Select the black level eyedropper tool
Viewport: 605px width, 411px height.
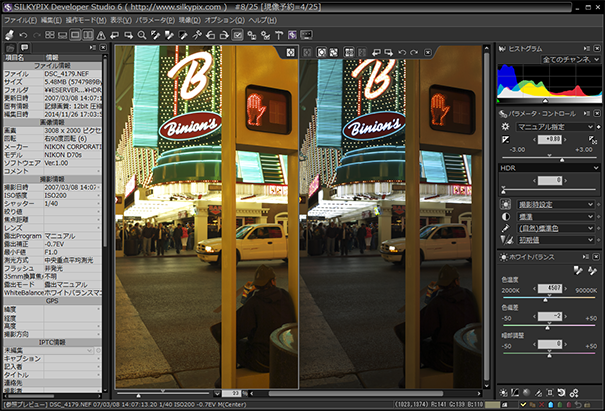coord(183,36)
